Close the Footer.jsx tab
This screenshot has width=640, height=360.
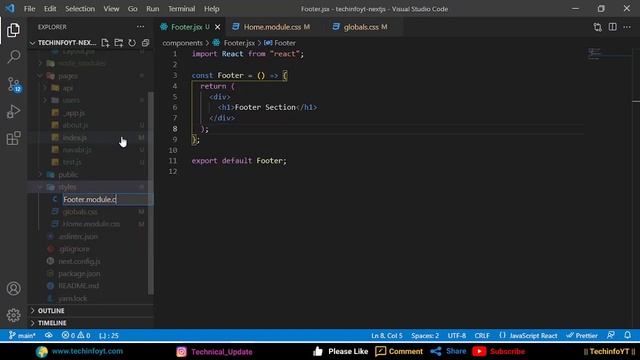[218, 27]
